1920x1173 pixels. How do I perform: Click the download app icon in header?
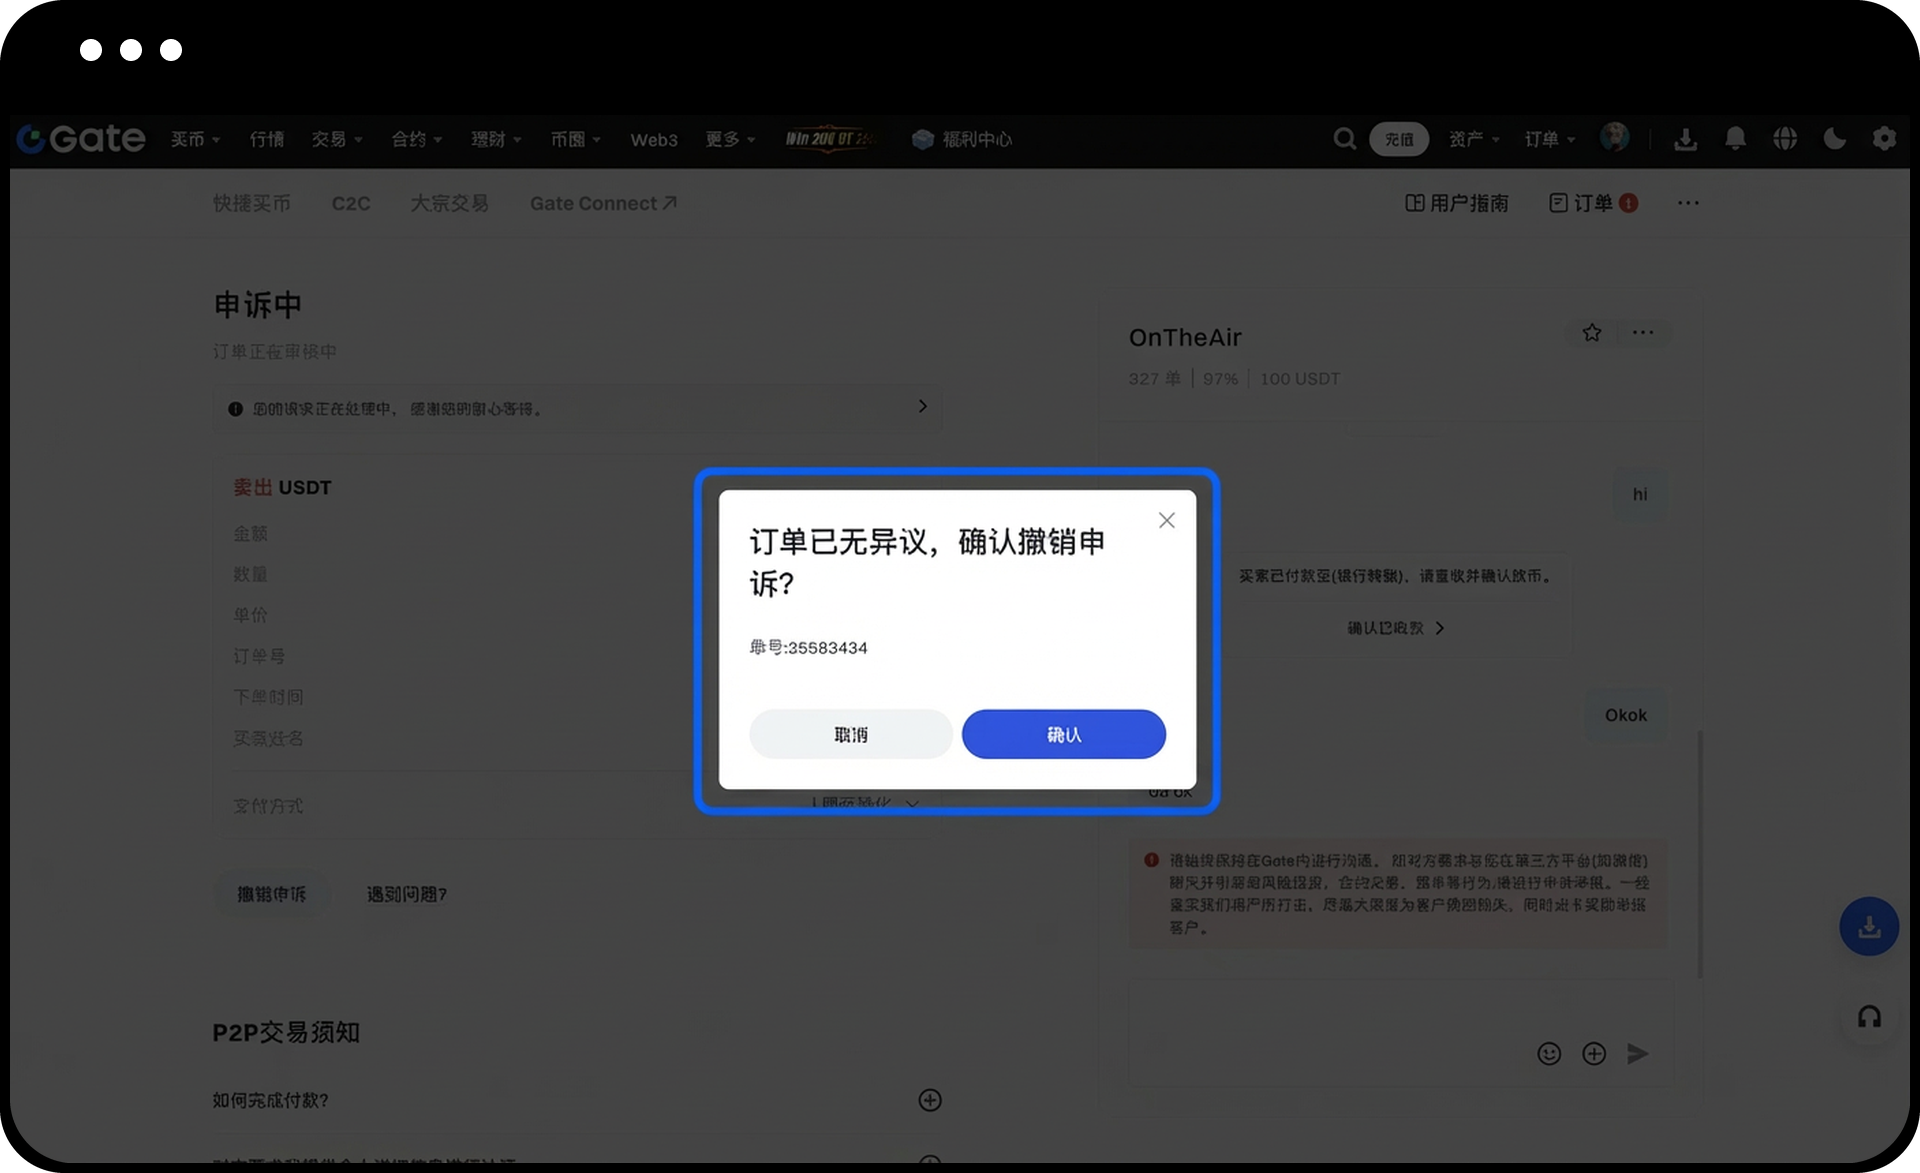pyautogui.click(x=1685, y=139)
